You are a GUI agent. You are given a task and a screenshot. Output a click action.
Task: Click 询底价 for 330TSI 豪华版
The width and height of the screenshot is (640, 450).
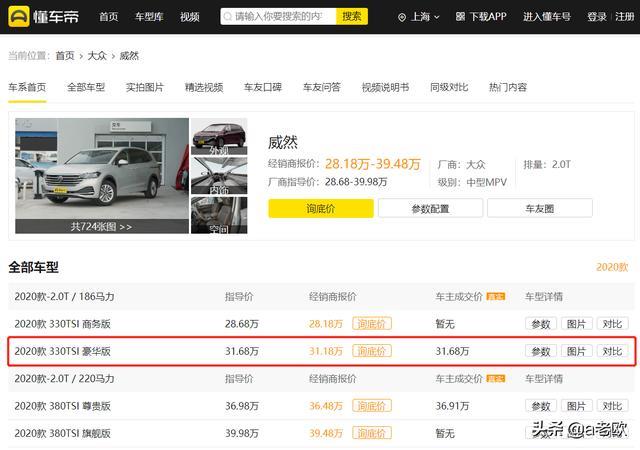[x=372, y=351]
